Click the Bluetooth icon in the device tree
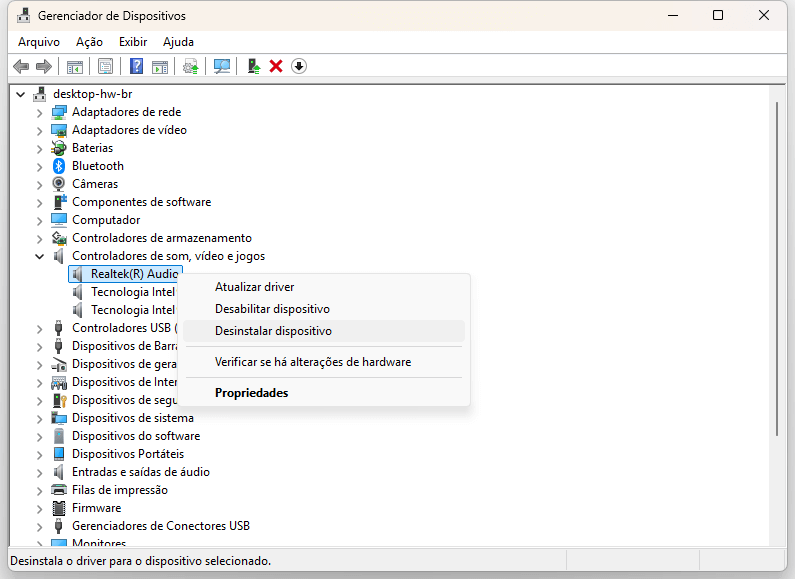795x579 pixels. pos(59,166)
